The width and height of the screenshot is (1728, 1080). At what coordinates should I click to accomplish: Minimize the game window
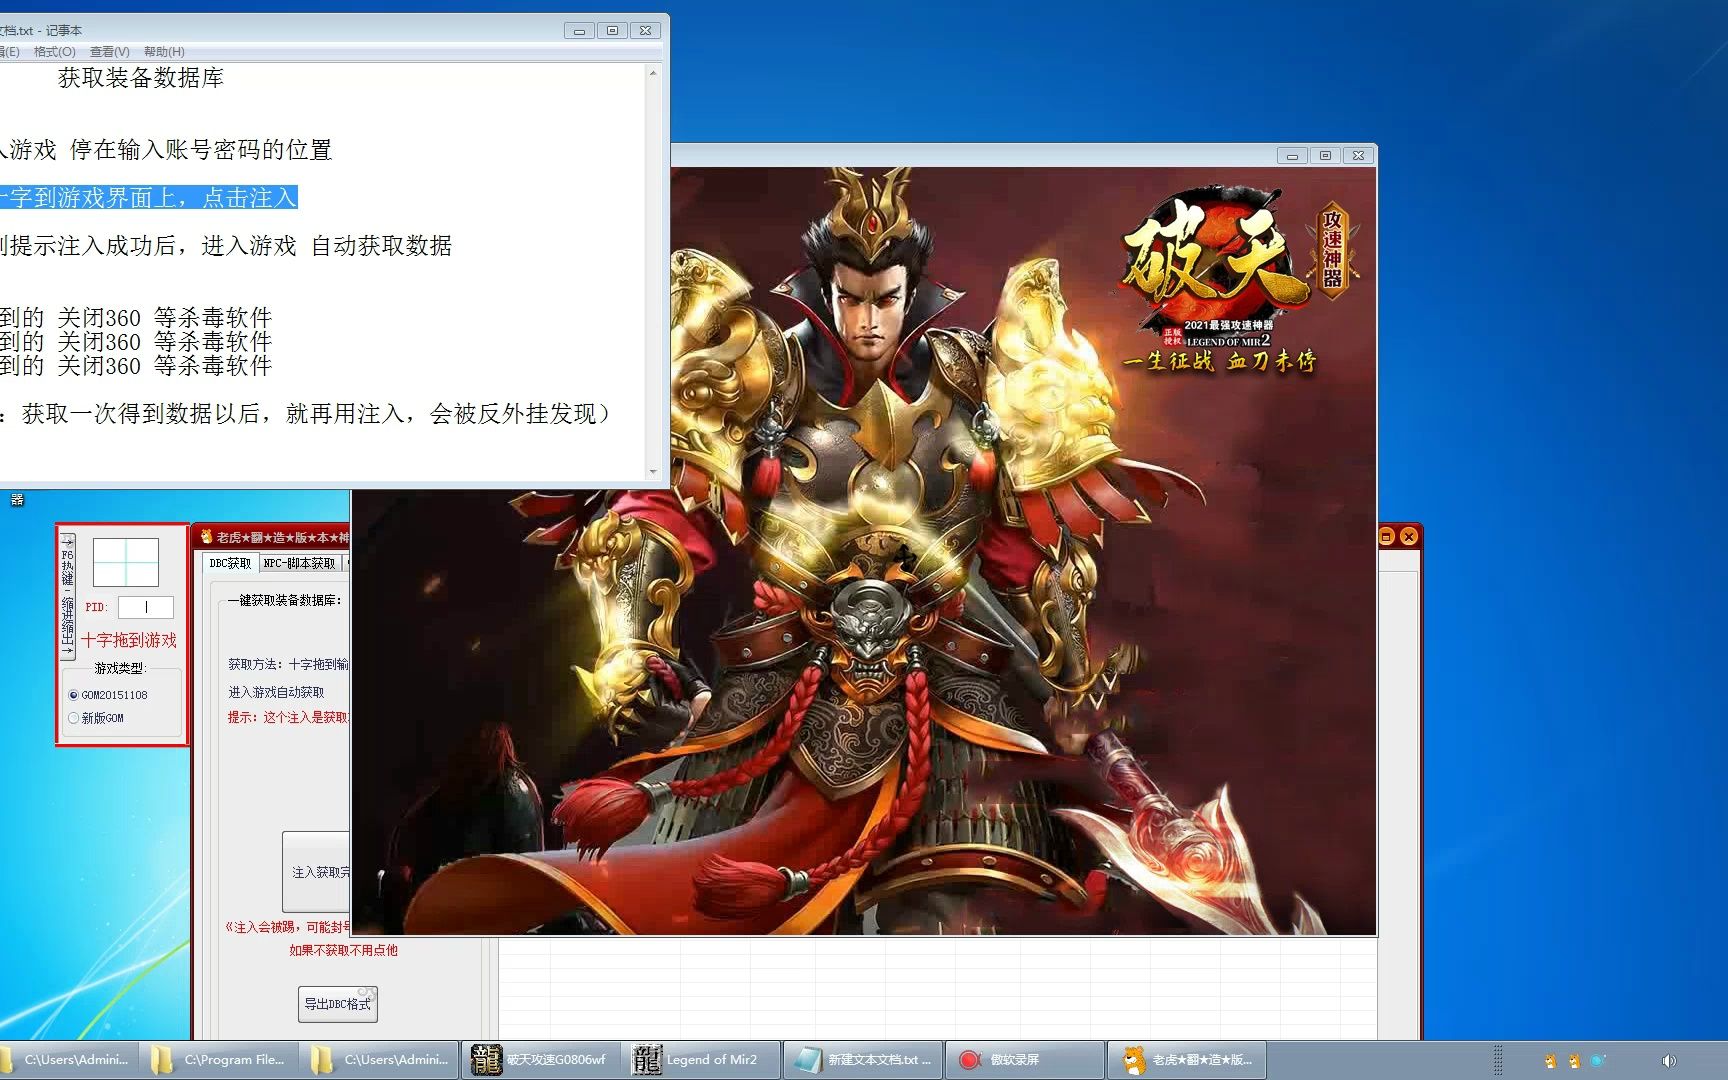coord(1292,156)
